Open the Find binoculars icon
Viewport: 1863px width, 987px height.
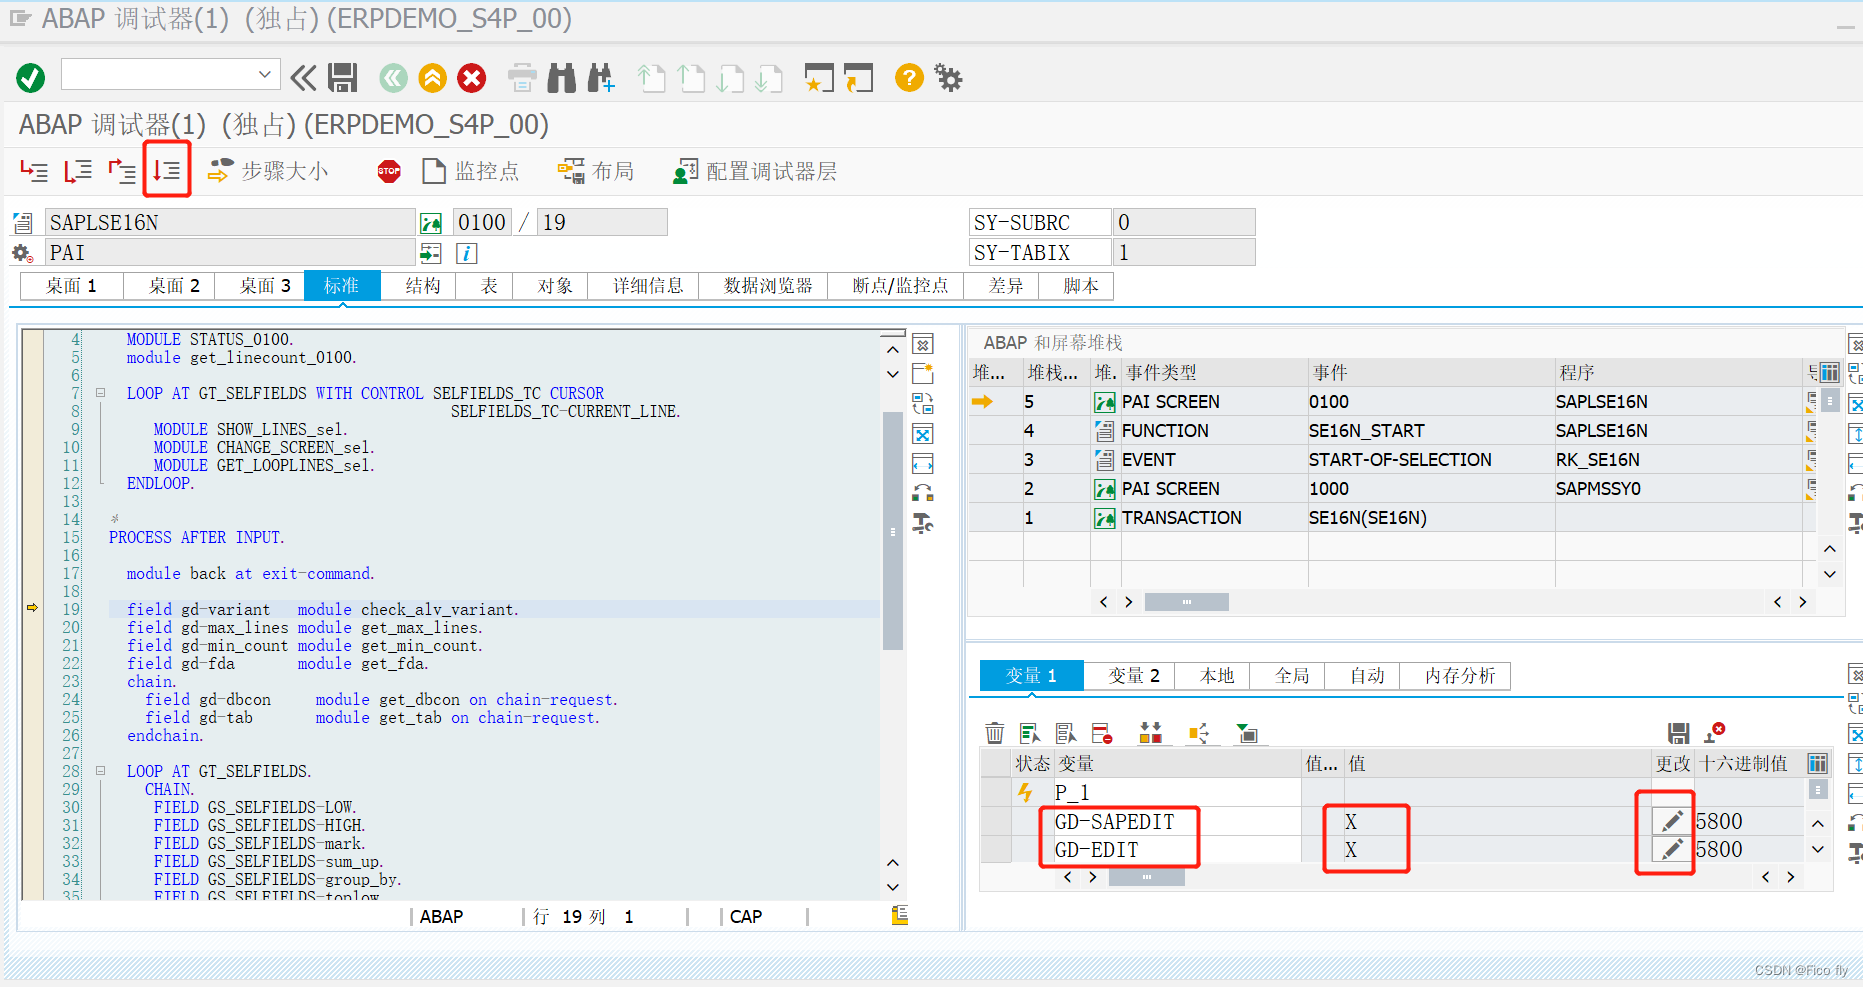point(562,77)
